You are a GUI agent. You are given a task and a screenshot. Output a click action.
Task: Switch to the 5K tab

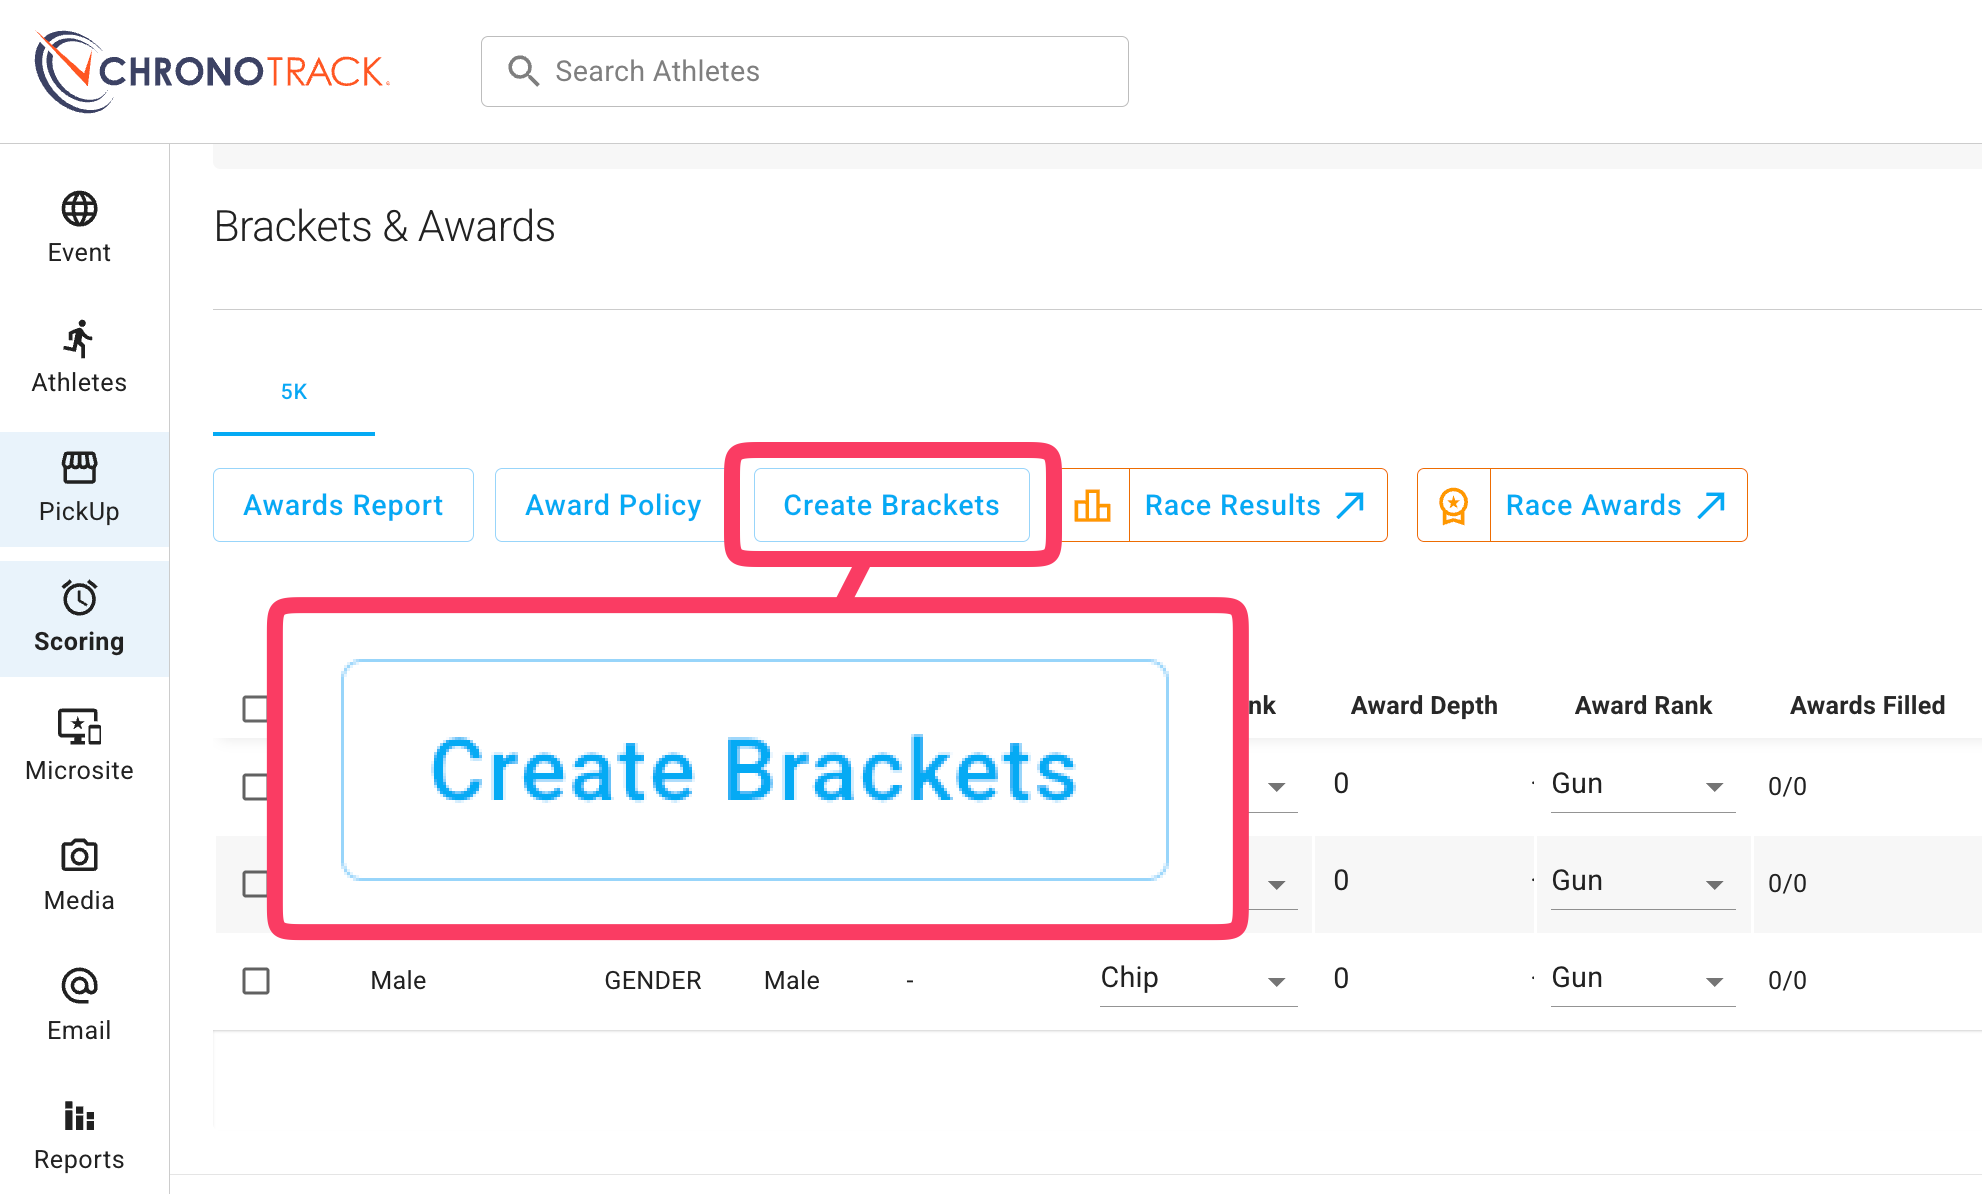[x=293, y=392]
